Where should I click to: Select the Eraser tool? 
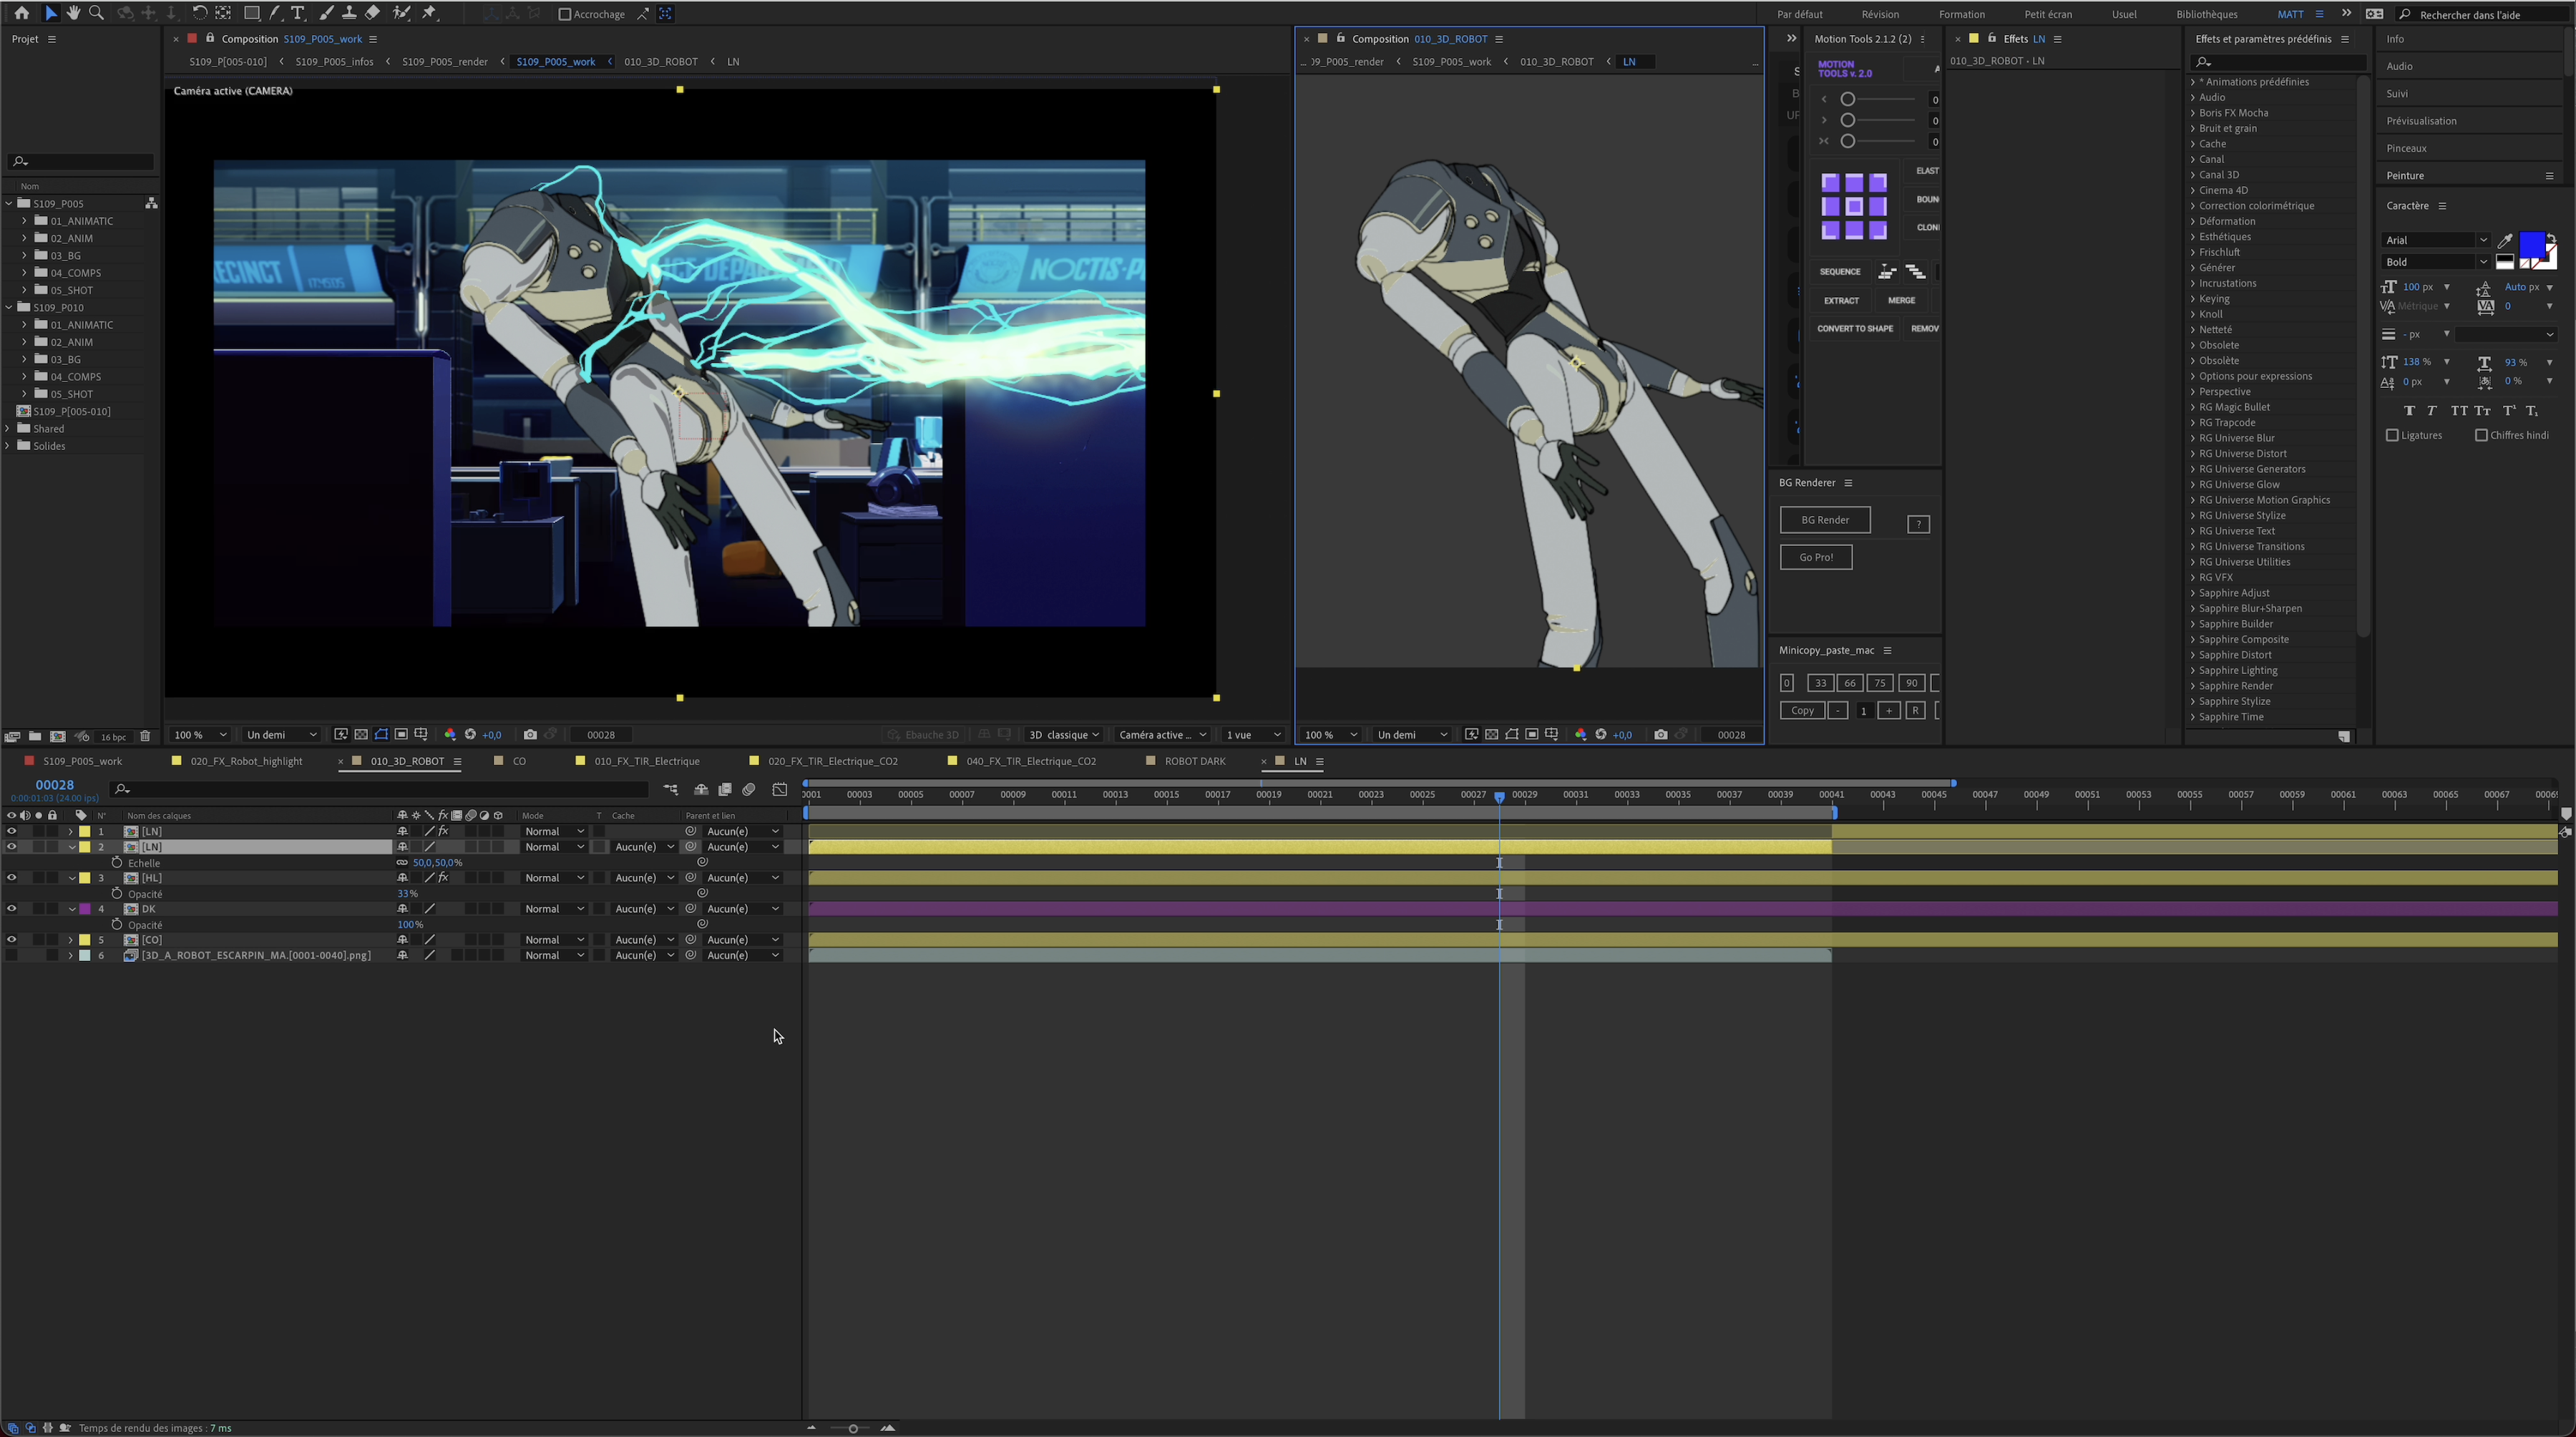pos(372,13)
